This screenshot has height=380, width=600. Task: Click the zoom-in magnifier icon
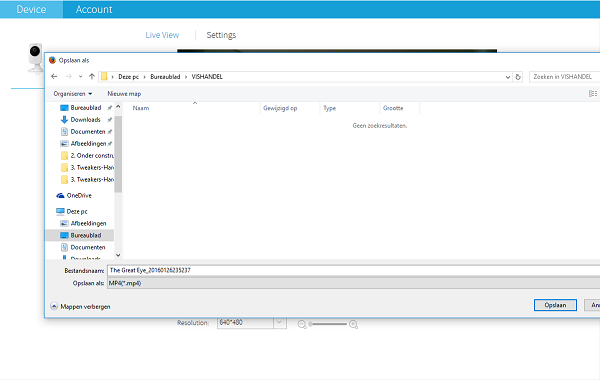coord(354,325)
